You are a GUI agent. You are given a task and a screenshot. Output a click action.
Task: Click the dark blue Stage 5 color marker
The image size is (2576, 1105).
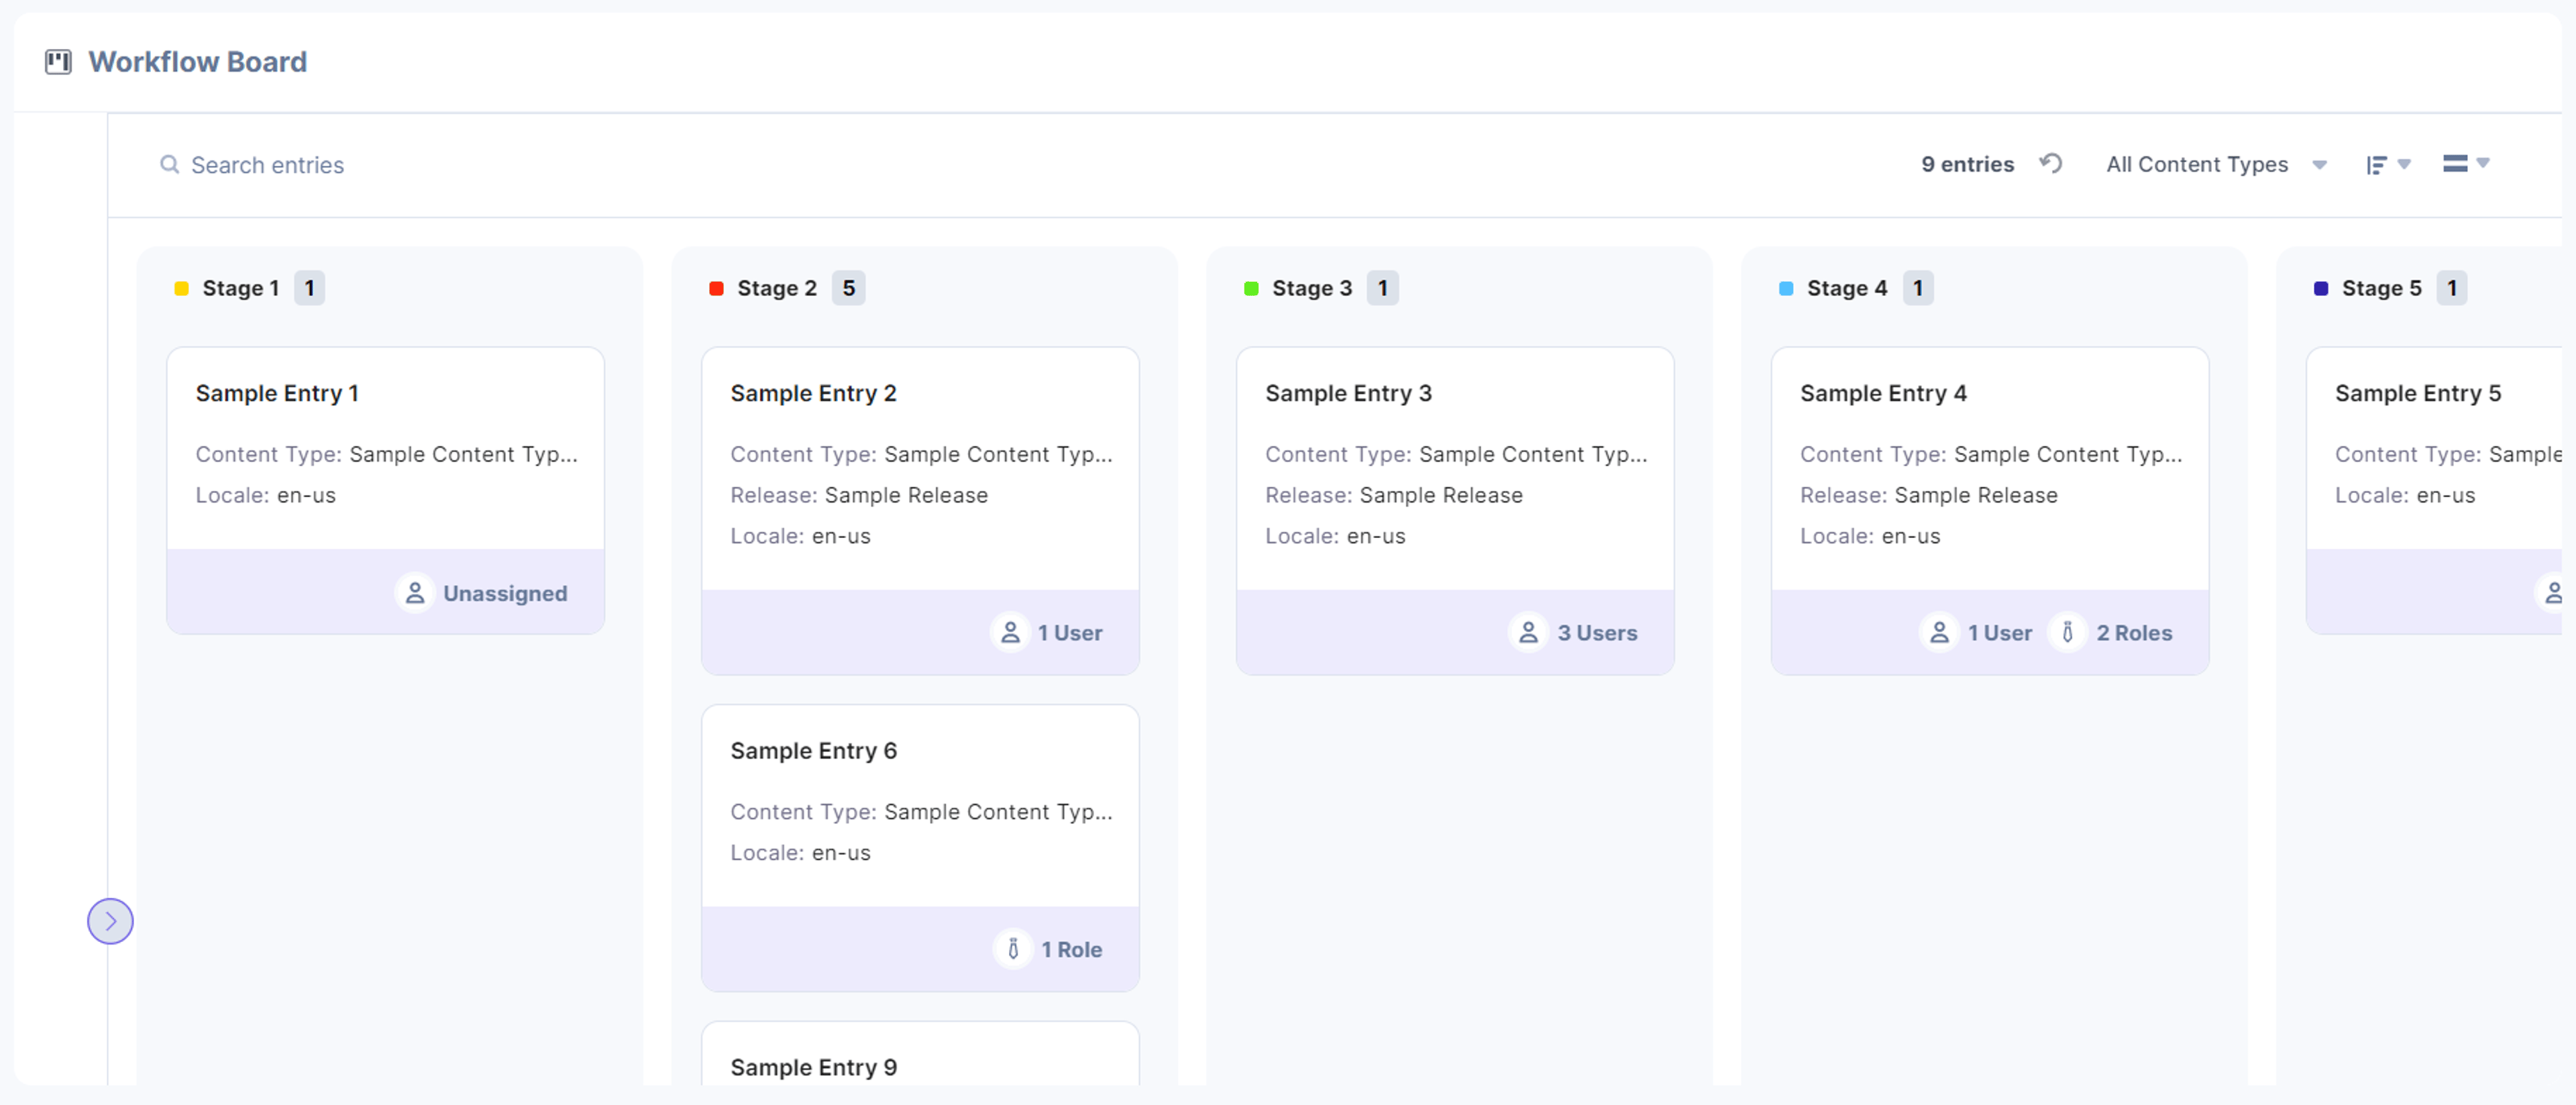click(2321, 288)
